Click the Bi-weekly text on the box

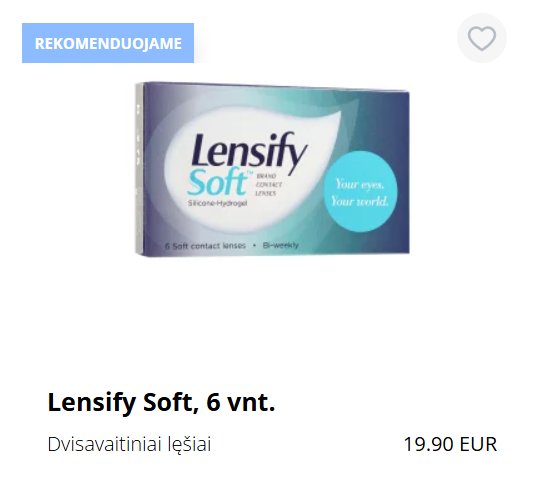coord(281,245)
